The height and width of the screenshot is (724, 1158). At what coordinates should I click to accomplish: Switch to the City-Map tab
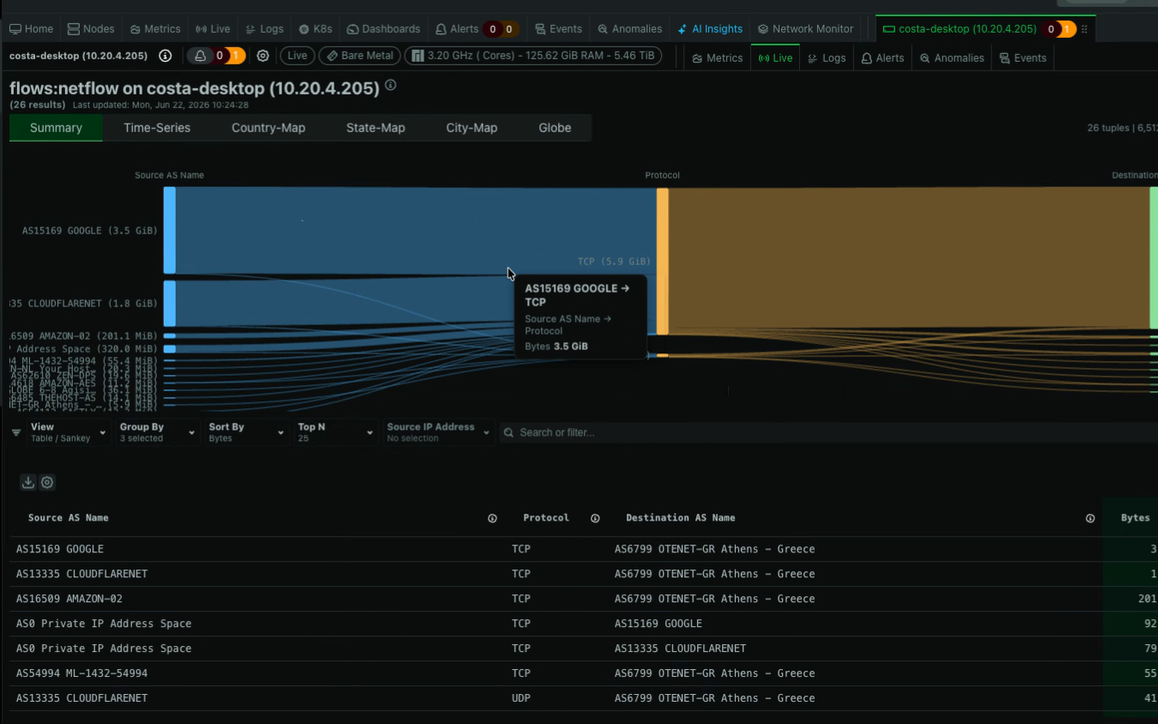[471, 128]
